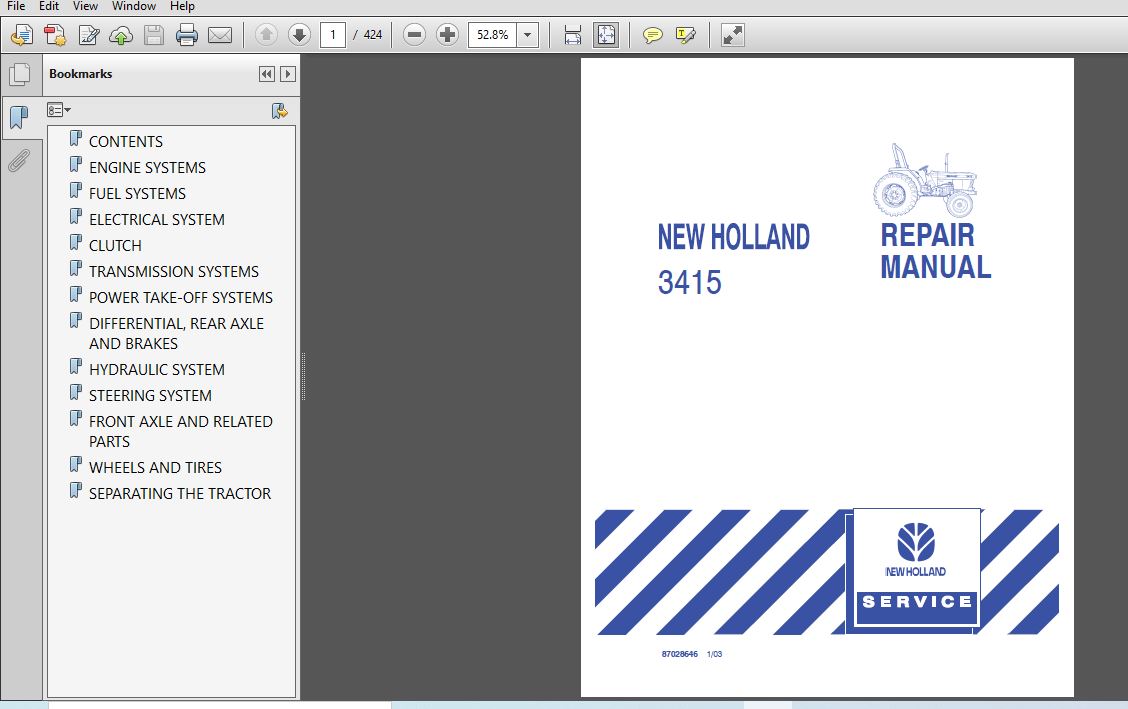The width and height of the screenshot is (1128, 709).
Task: Go to the next page with the down arrow
Action: coord(299,35)
